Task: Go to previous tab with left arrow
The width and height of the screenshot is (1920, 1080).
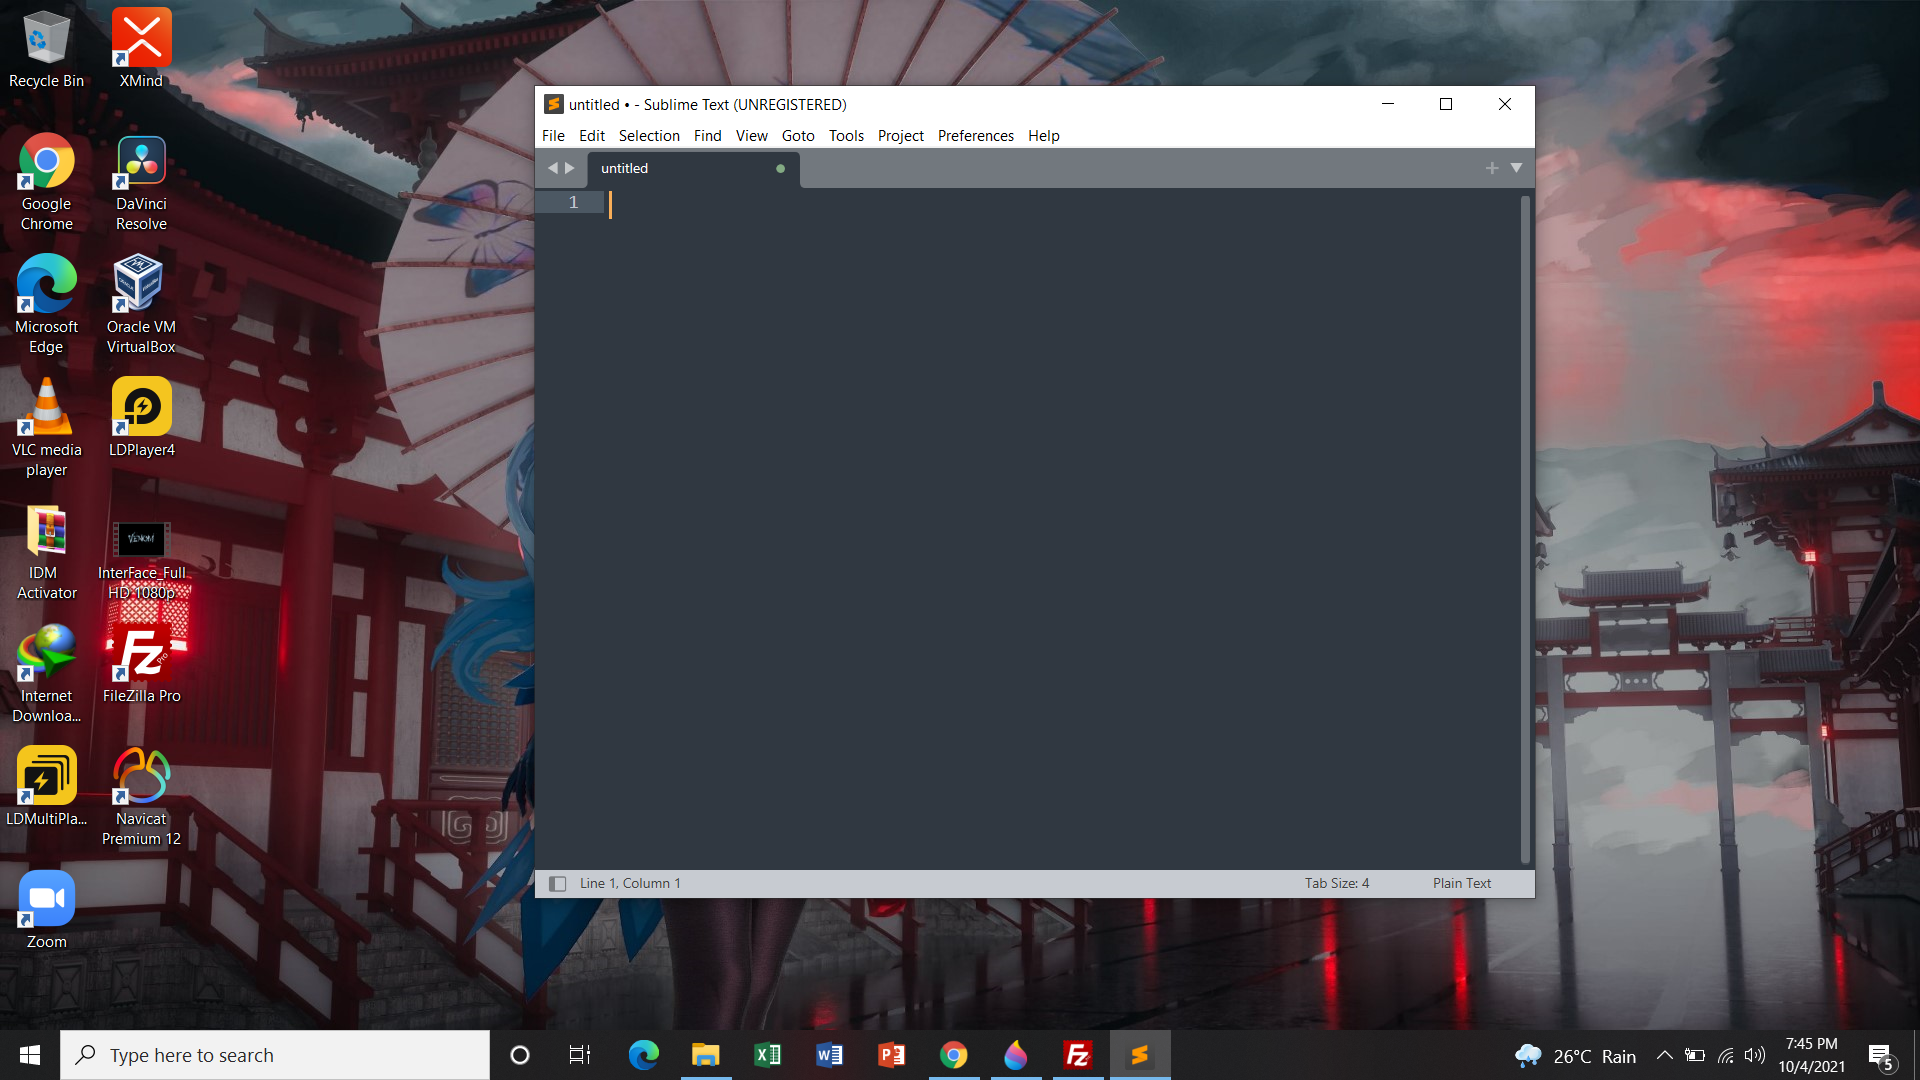Action: click(552, 168)
